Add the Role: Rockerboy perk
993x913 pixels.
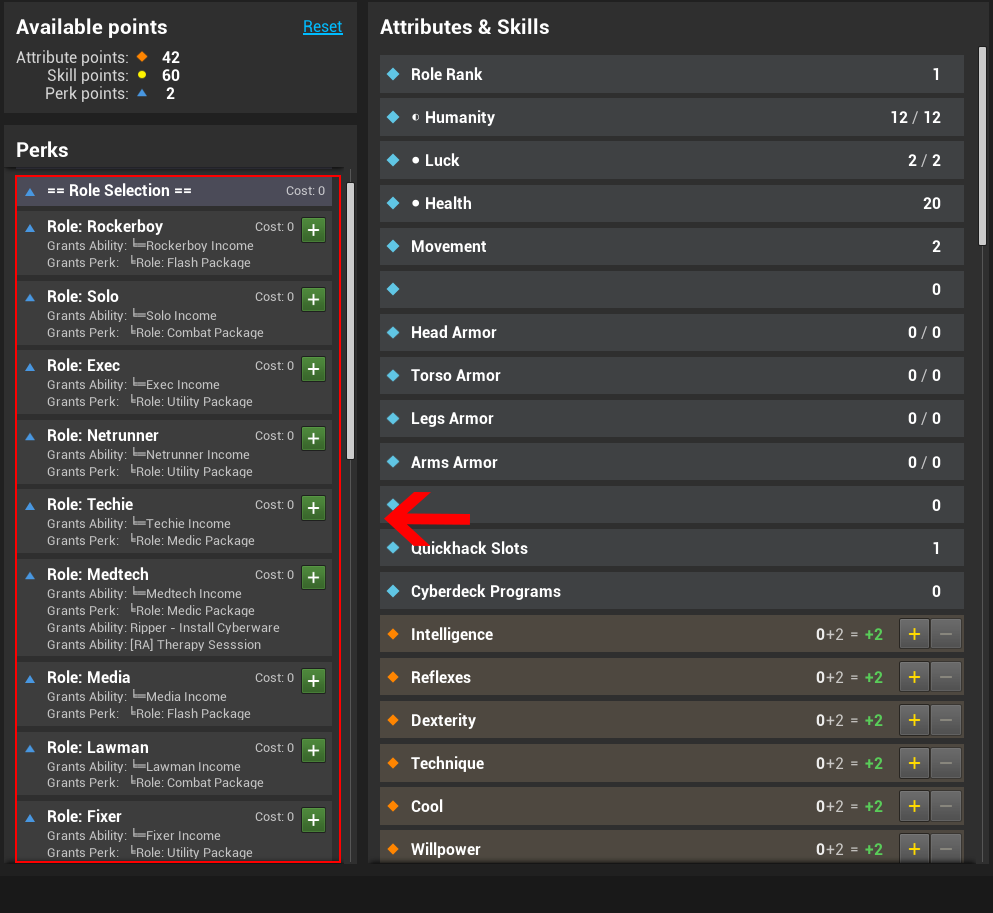314,230
